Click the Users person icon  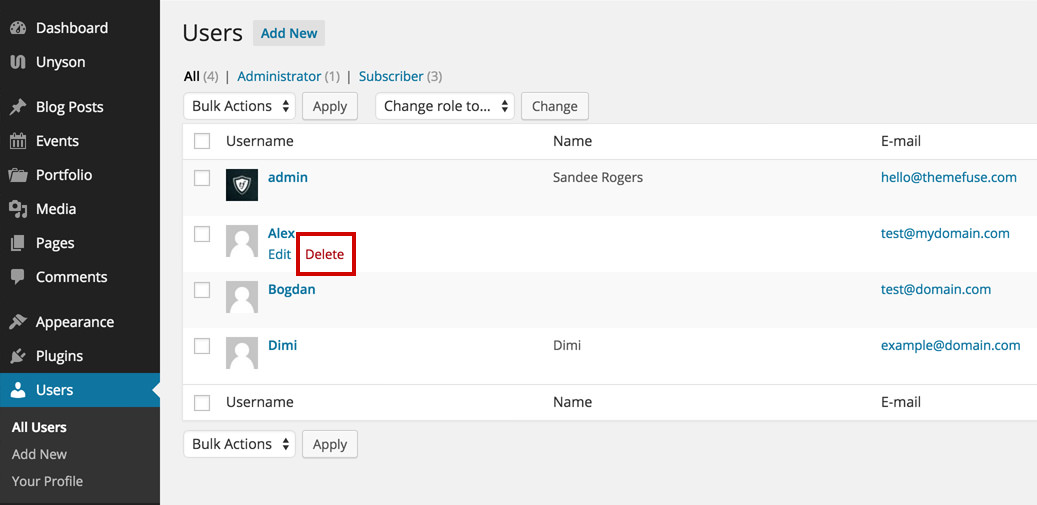[18, 390]
